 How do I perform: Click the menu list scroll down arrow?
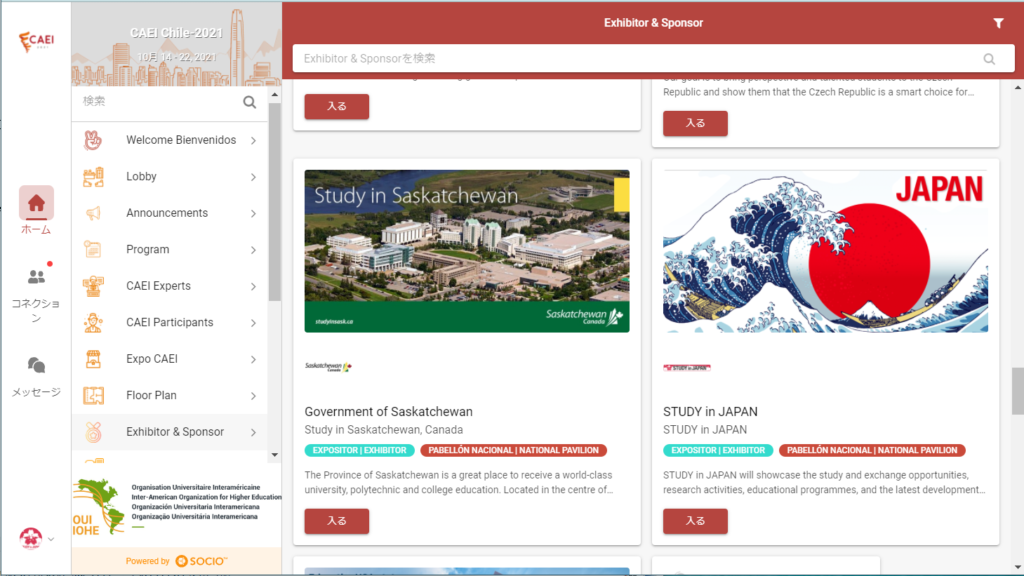click(x=274, y=455)
